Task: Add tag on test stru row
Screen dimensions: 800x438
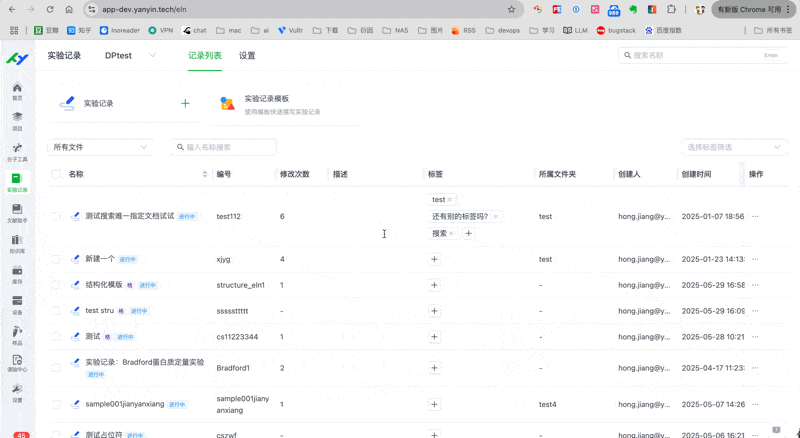Action: click(434, 311)
